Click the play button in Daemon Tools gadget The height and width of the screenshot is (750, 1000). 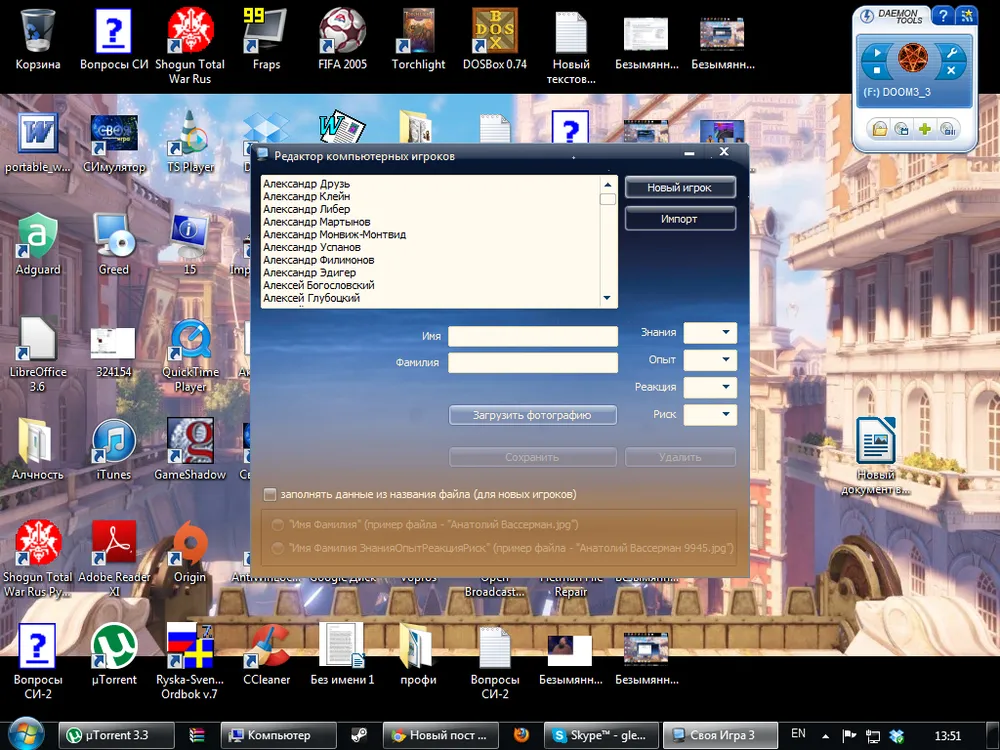(x=877, y=52)
